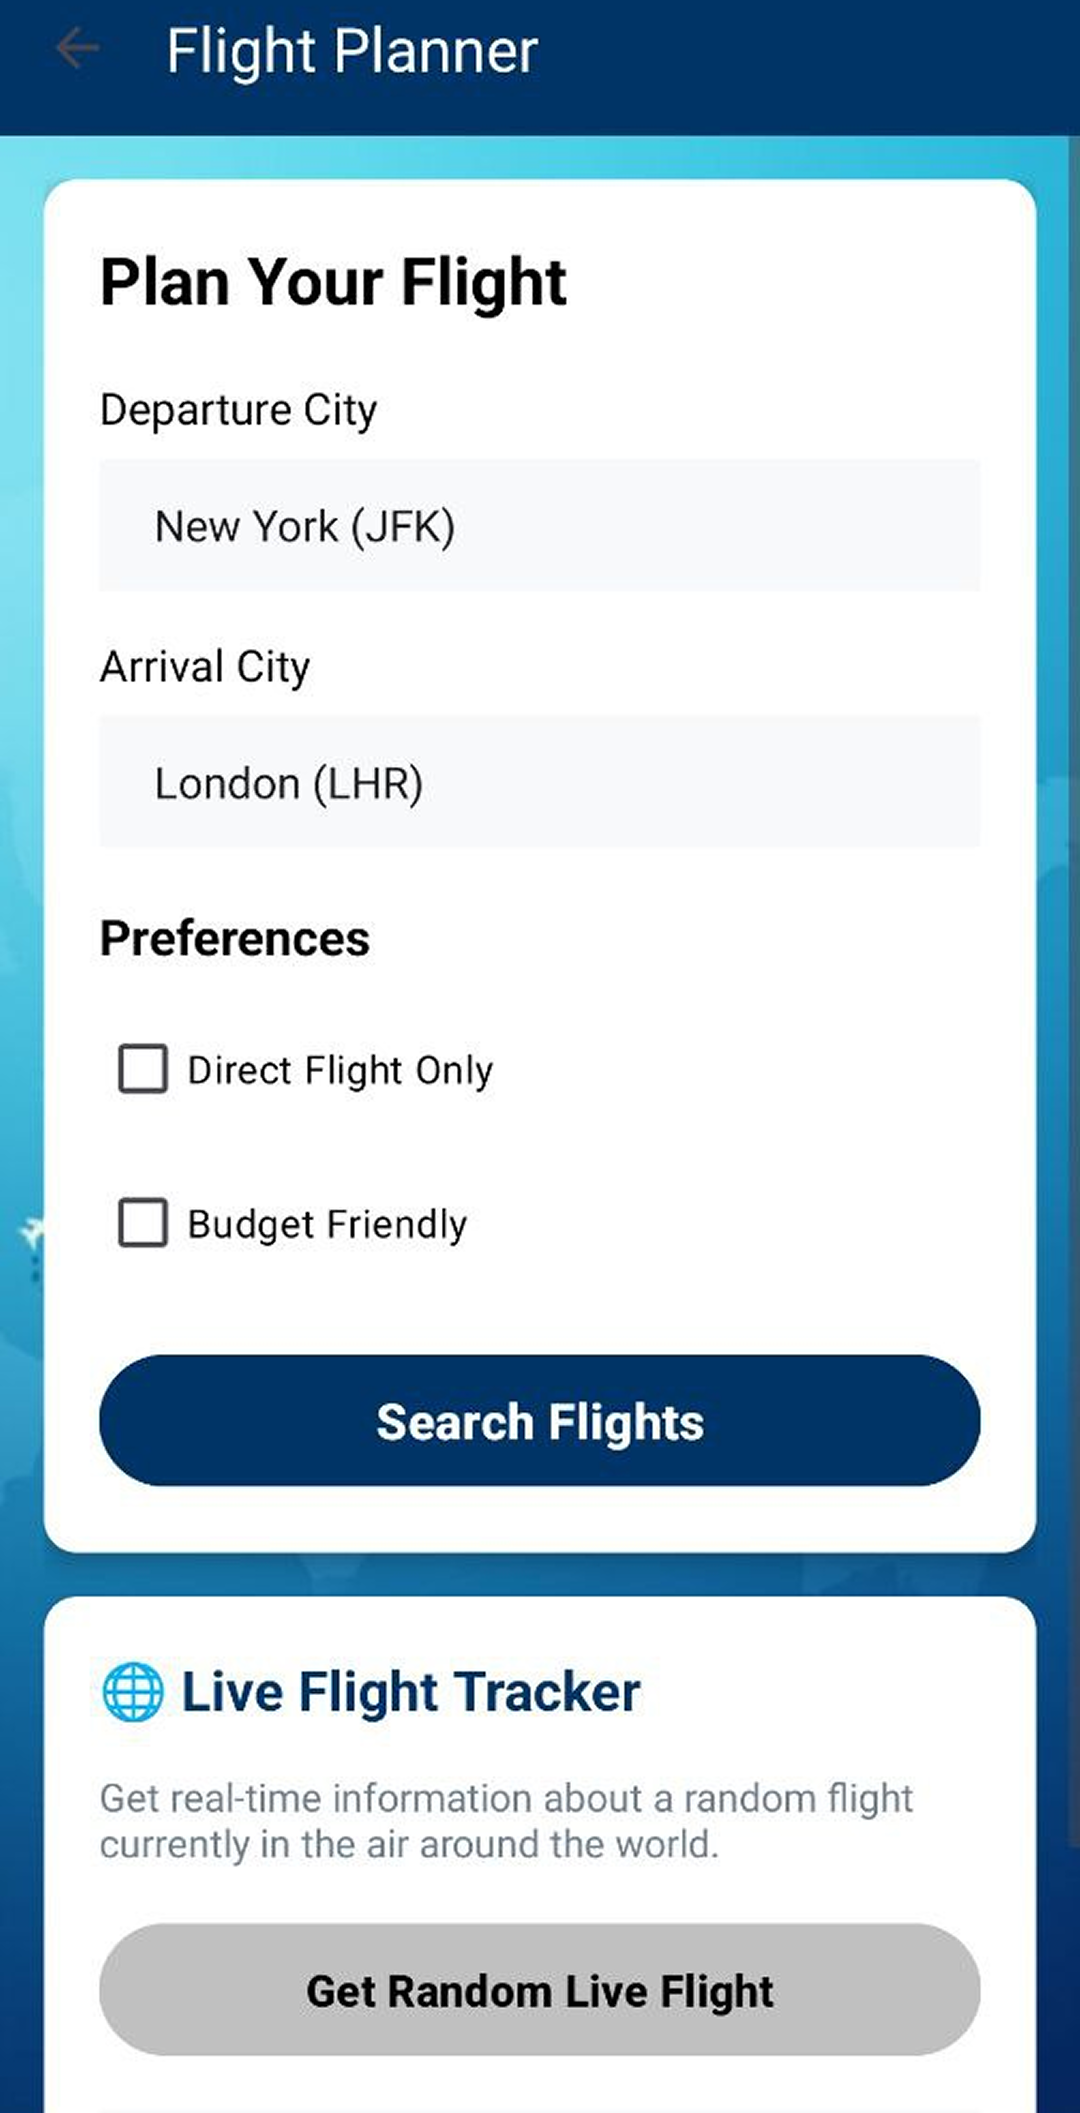Tick the Budget Friendly checkbox
Screen dimensions: 1080x2113
(143, 1223)
